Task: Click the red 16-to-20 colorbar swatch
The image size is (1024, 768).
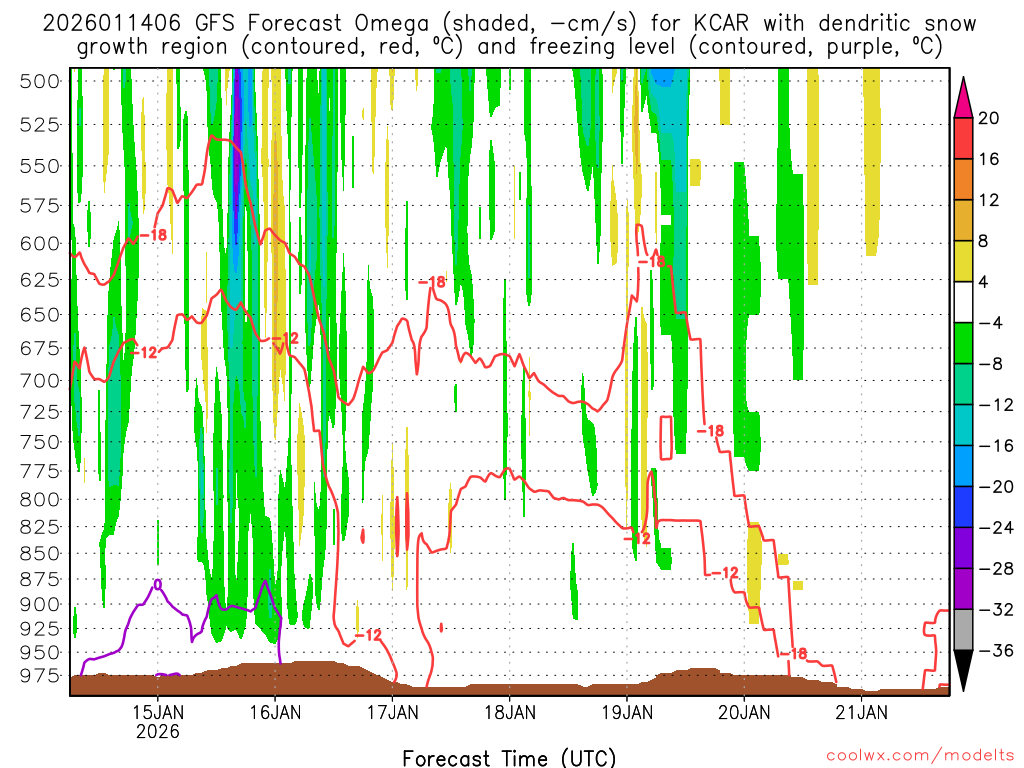Action: 963,138
